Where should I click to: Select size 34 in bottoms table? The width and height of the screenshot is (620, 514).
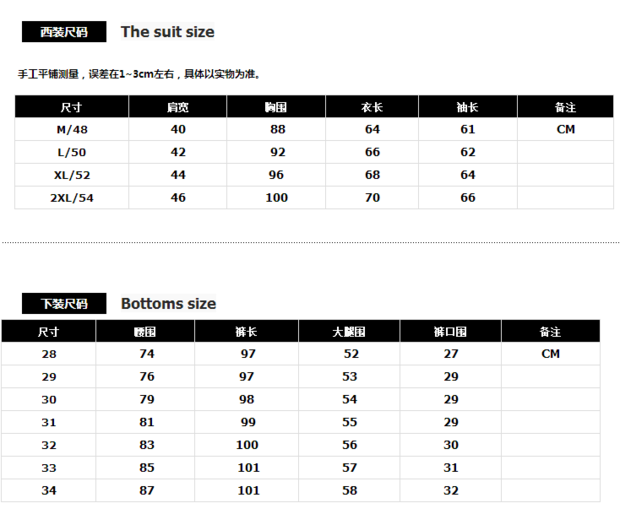(49, 491)
